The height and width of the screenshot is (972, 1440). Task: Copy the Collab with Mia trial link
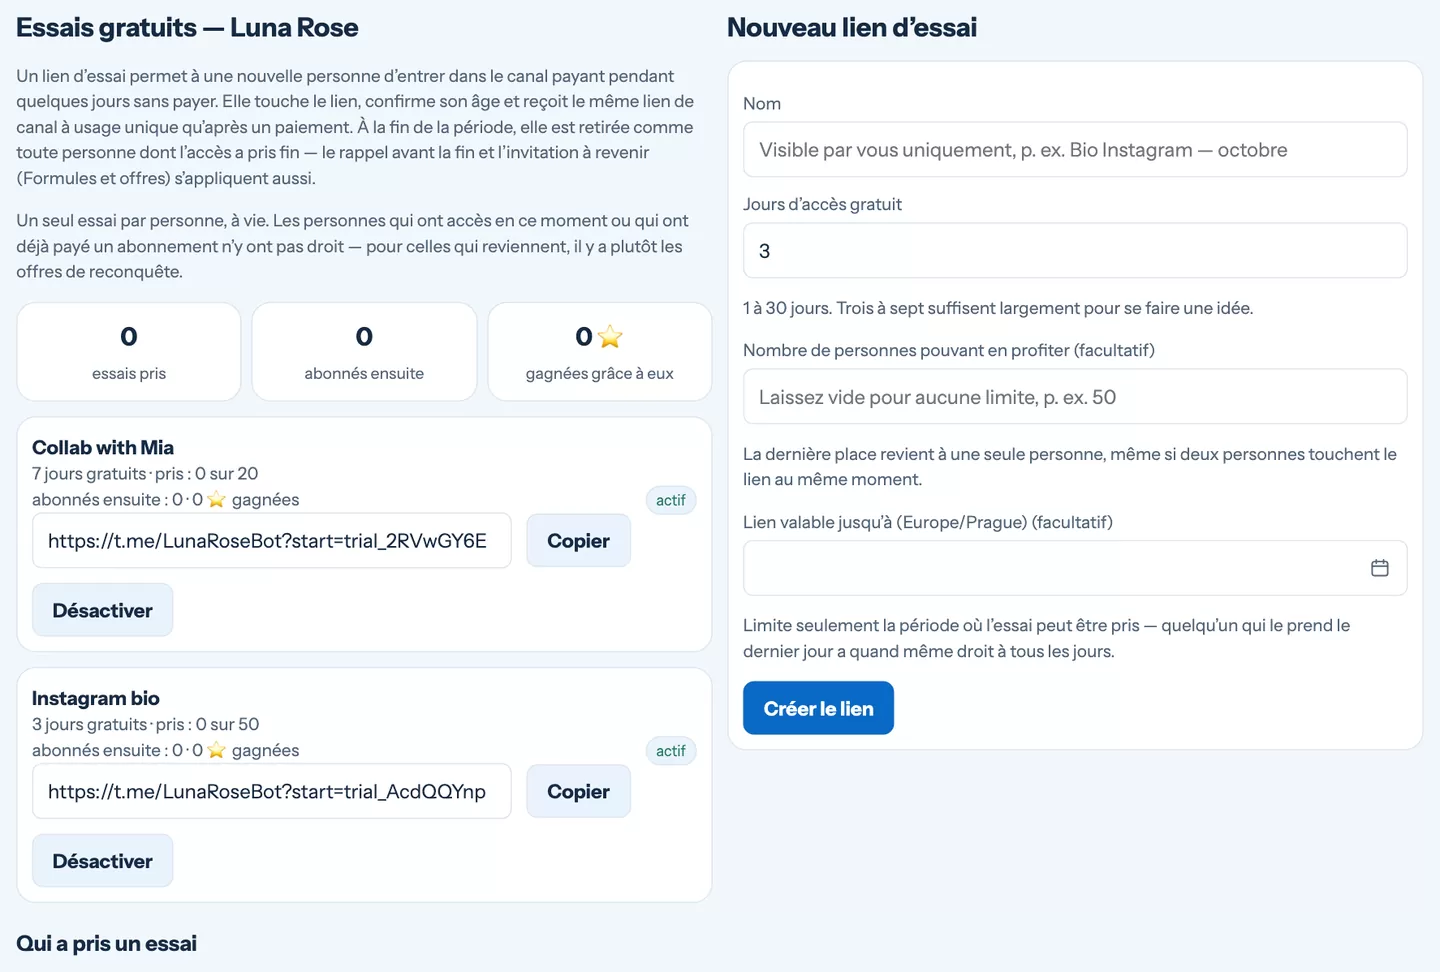578,541
